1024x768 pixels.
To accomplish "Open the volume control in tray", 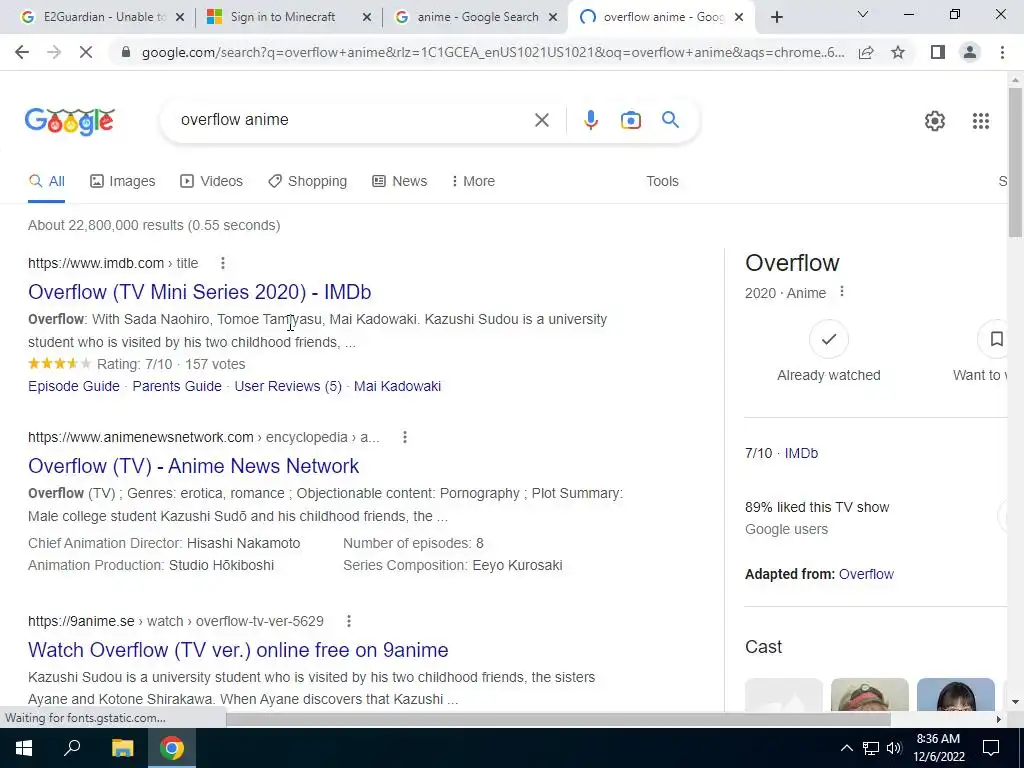I will tap(894, 748).
